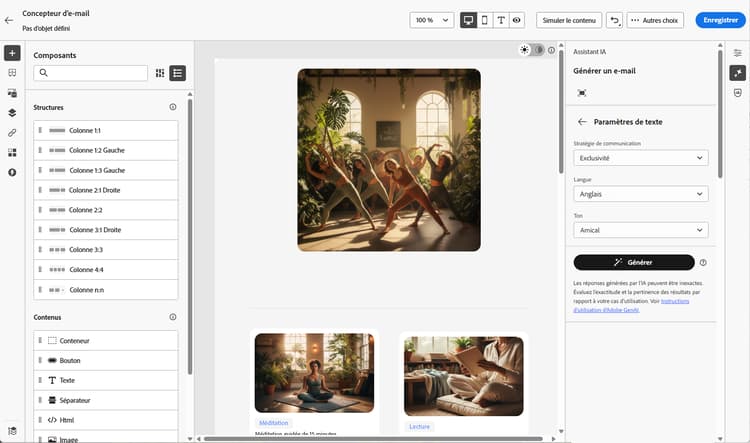
Task: Expand the Stratégie de communication dropdown
Action: [x=640, y=158]
